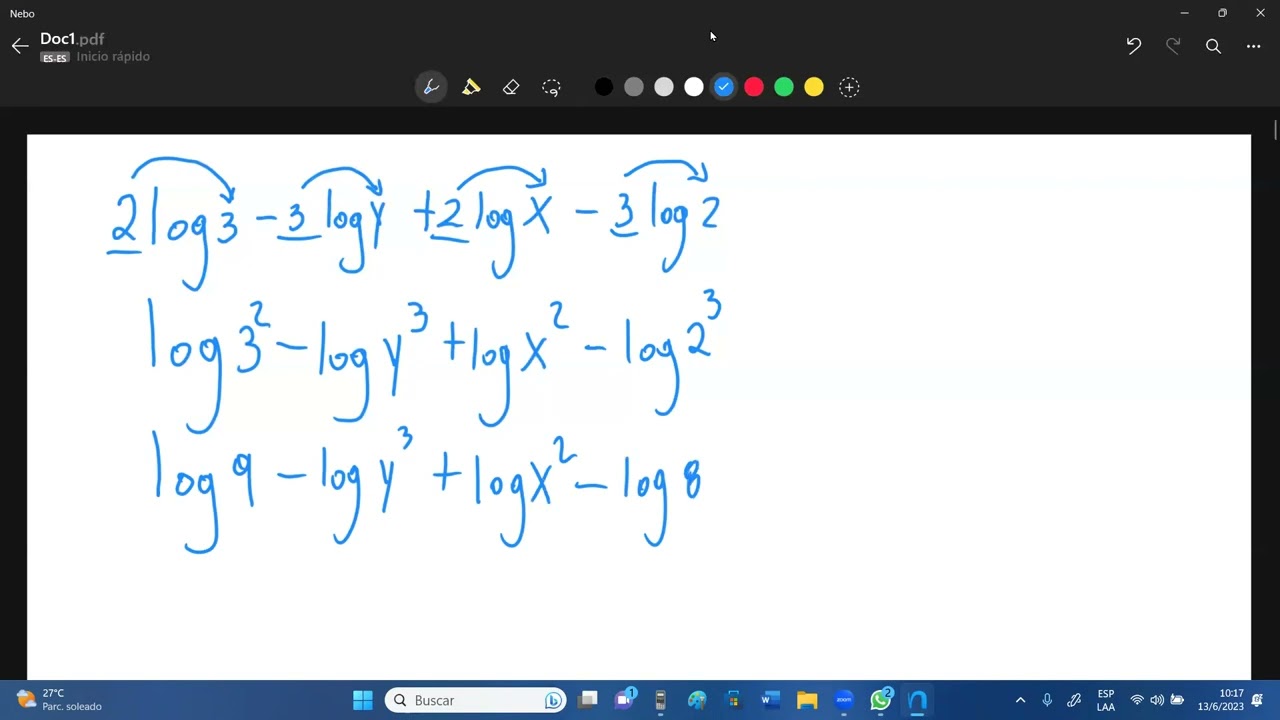Open the calculator app in taskbar

click(x=660, y=700)
